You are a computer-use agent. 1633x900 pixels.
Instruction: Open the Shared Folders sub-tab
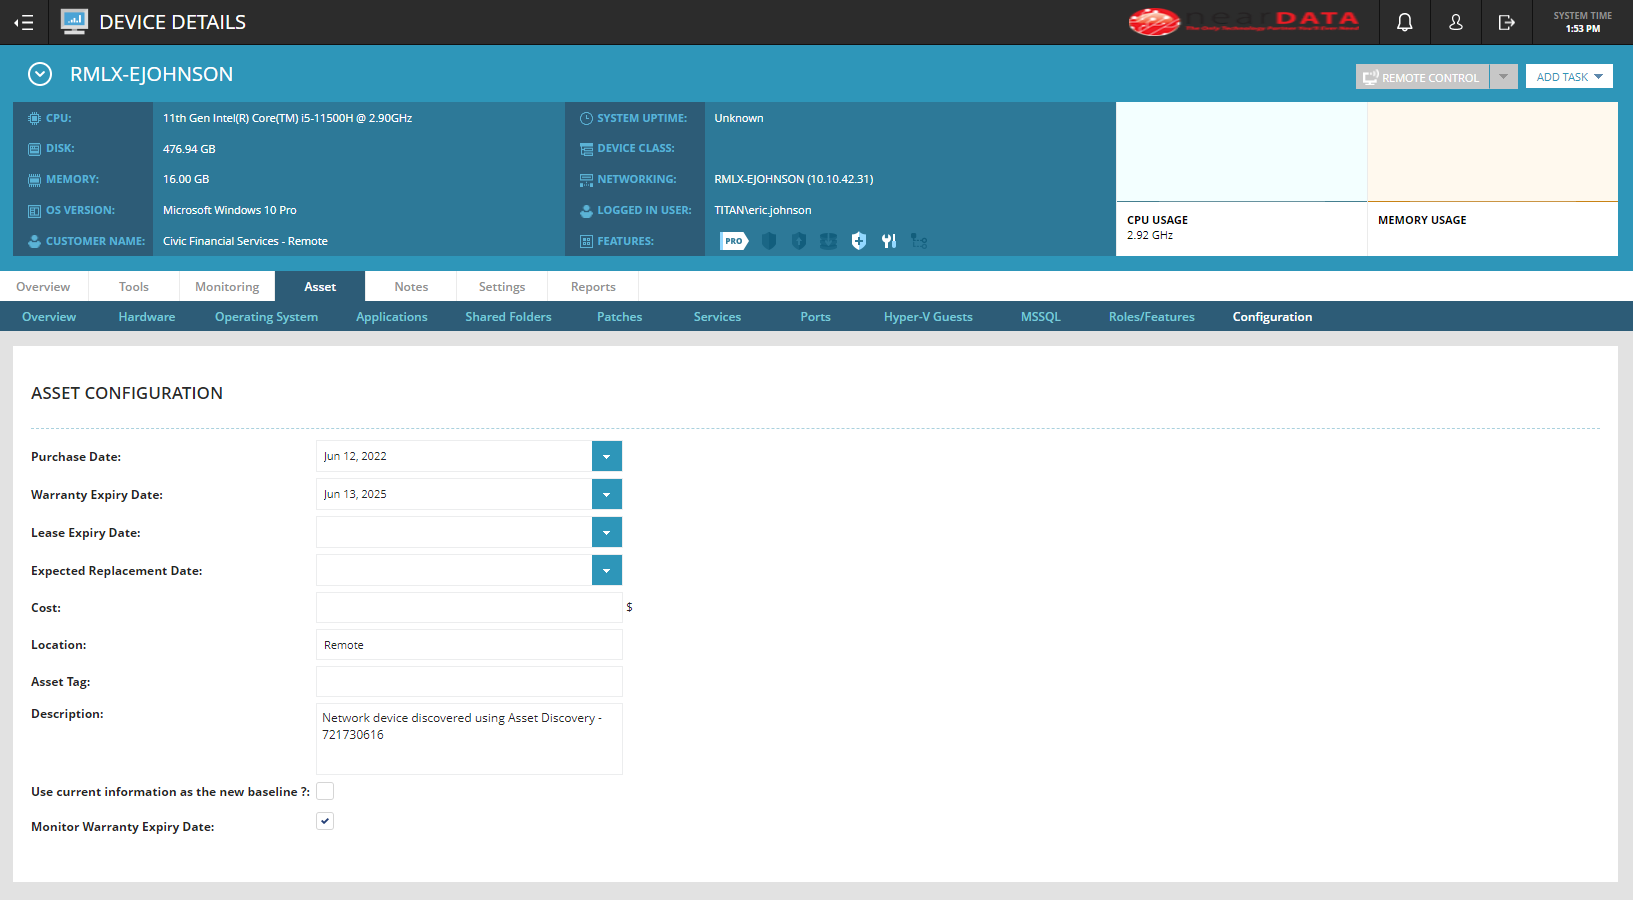click(x=508, y=317)
